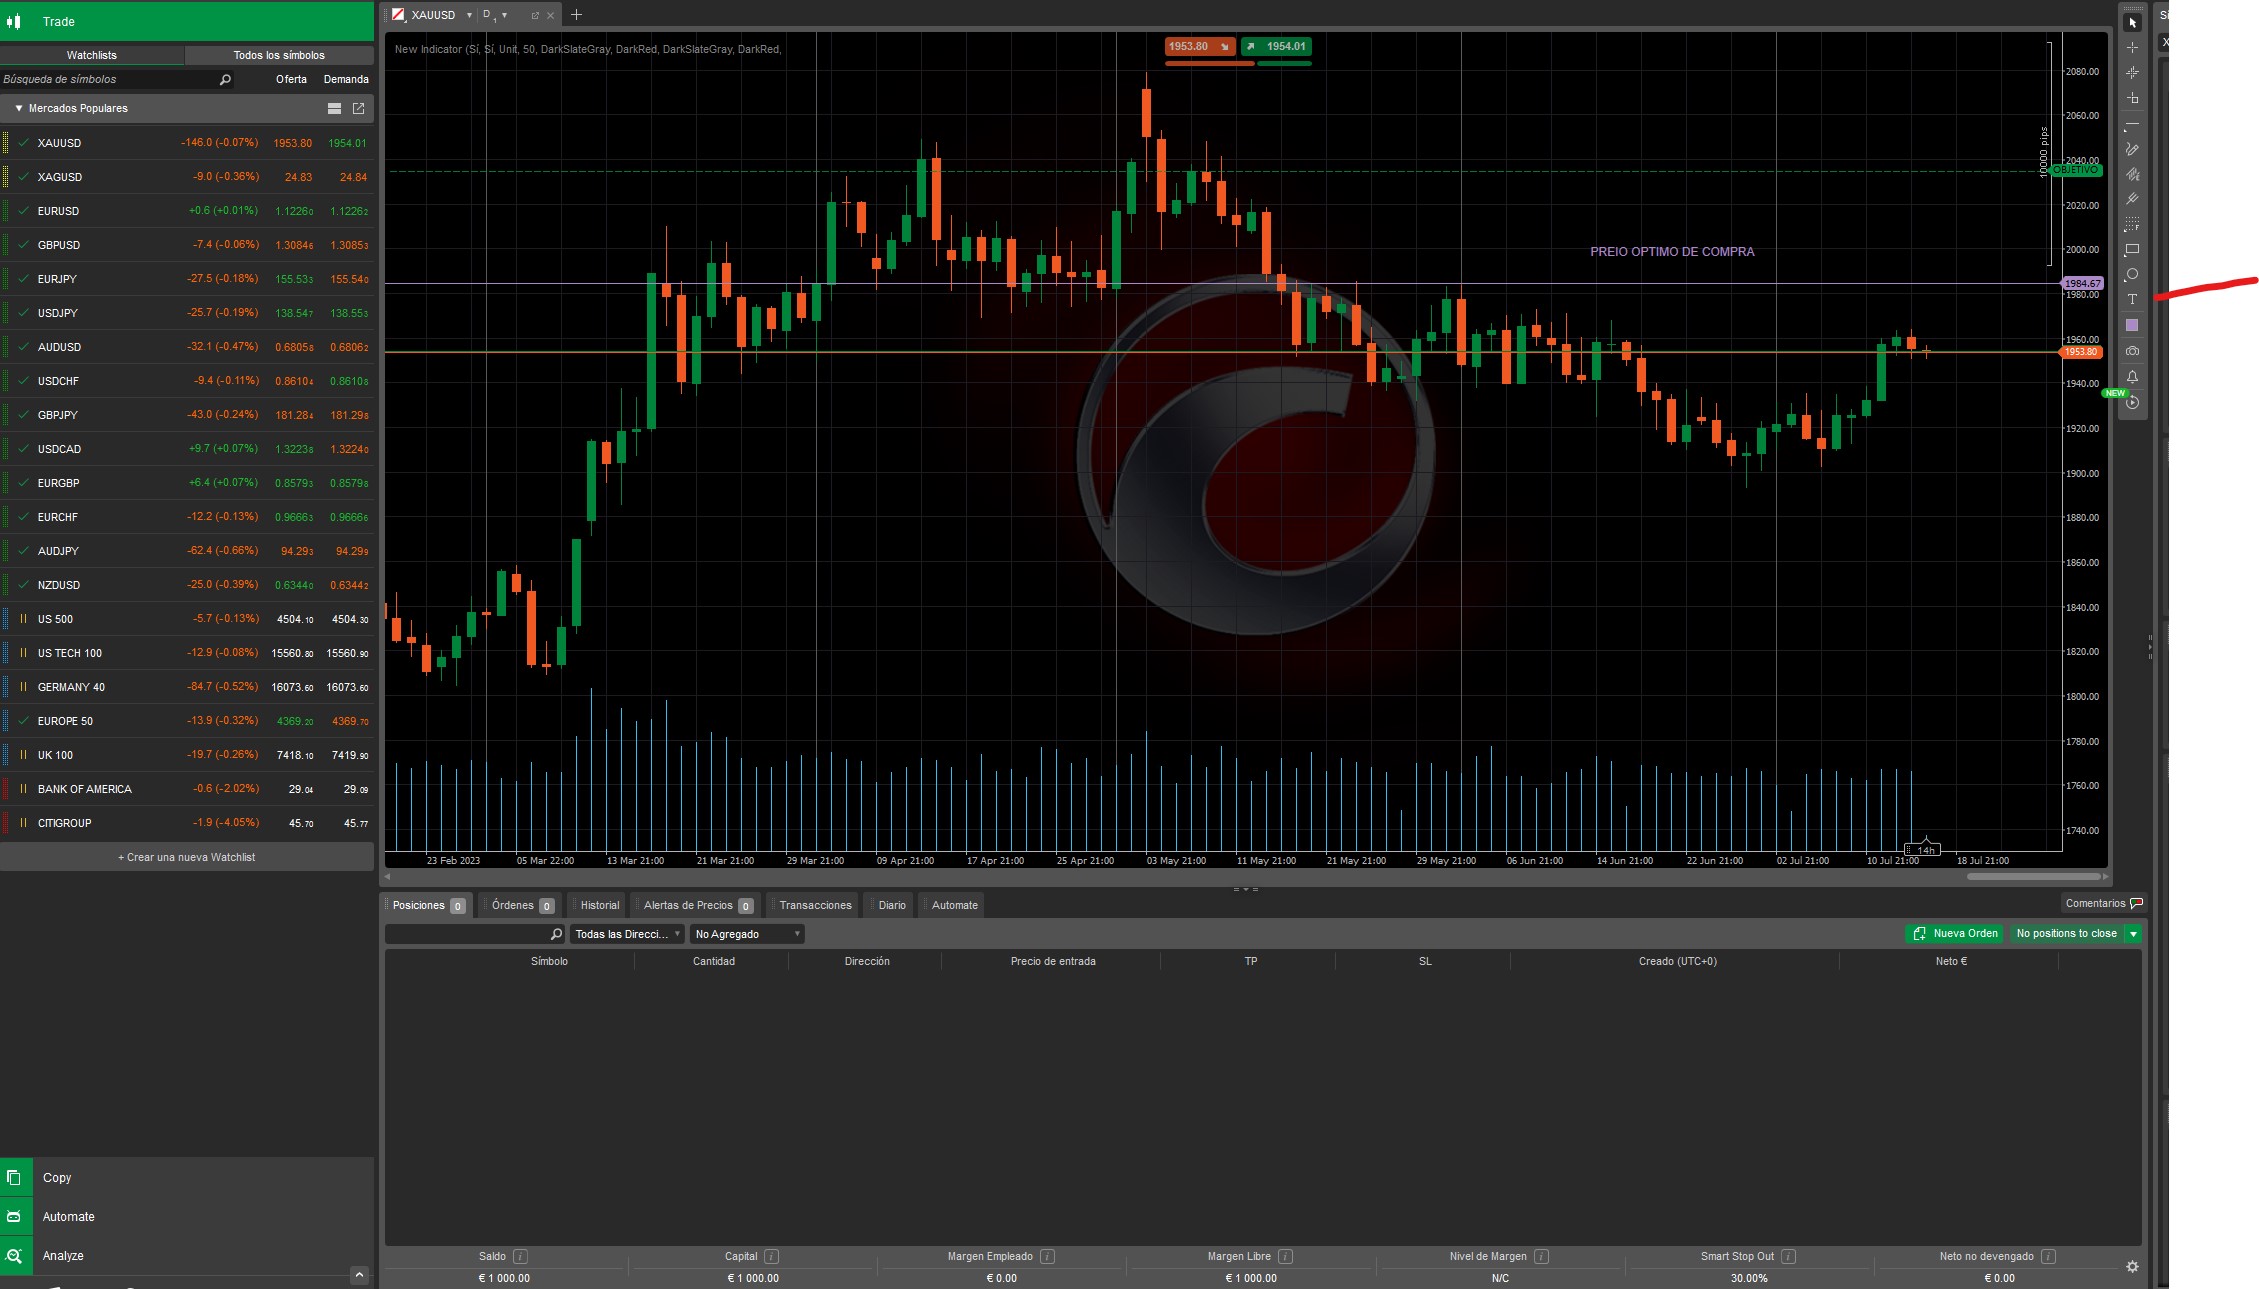Select the pencil freehand drawing tool

click(x=2132, y=149)
